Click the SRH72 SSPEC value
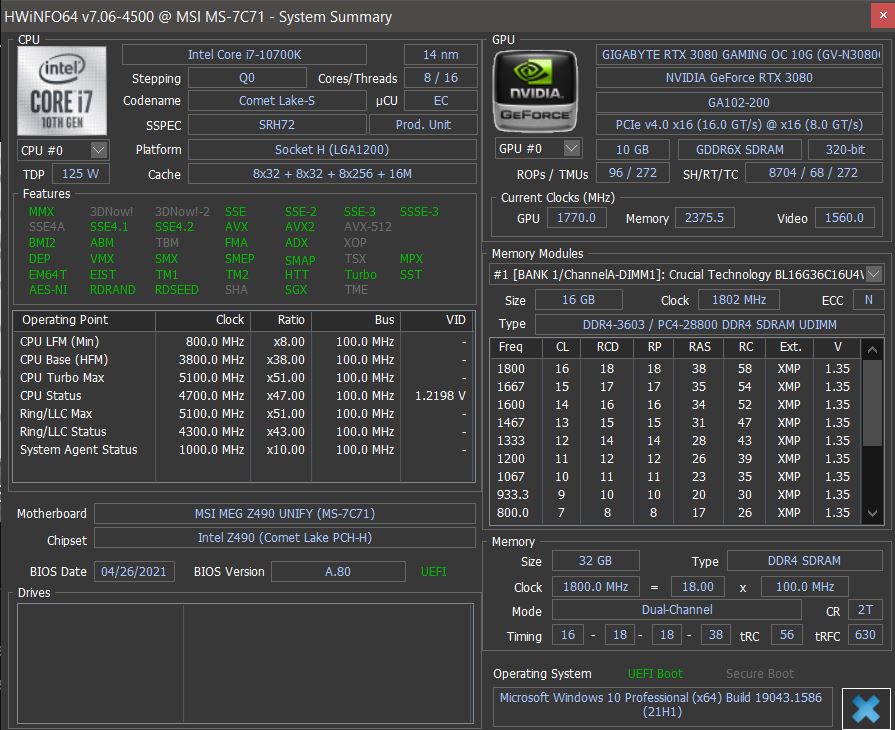This screenshot has height=730, width=895. click(x=277, y=124)
